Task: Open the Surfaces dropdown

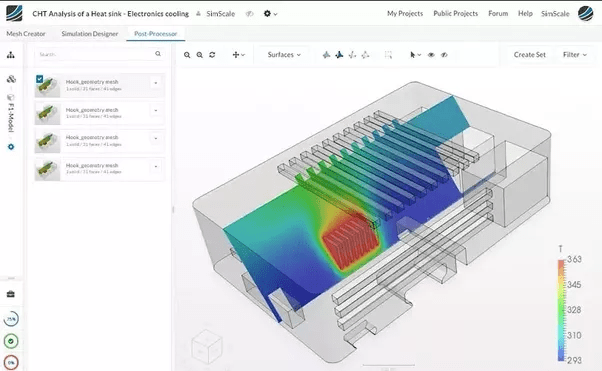Action: coord(284,55)
